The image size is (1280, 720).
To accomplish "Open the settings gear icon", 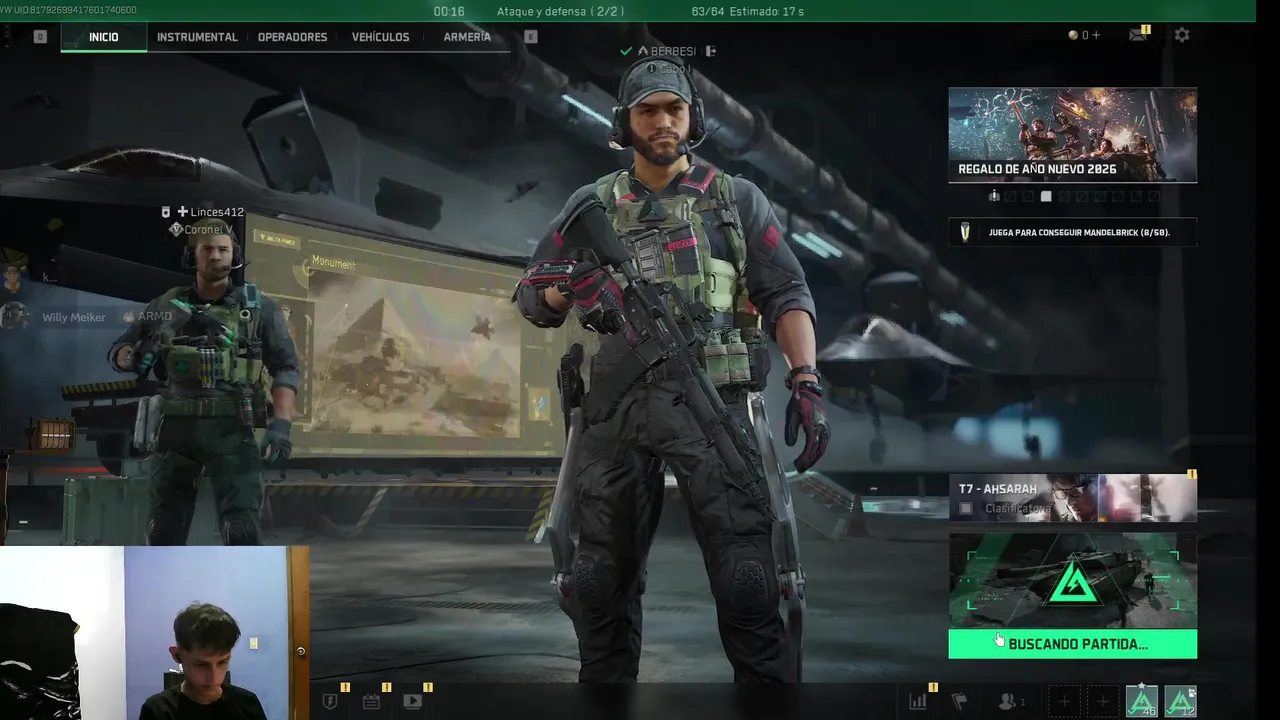I will (1182, 35).
